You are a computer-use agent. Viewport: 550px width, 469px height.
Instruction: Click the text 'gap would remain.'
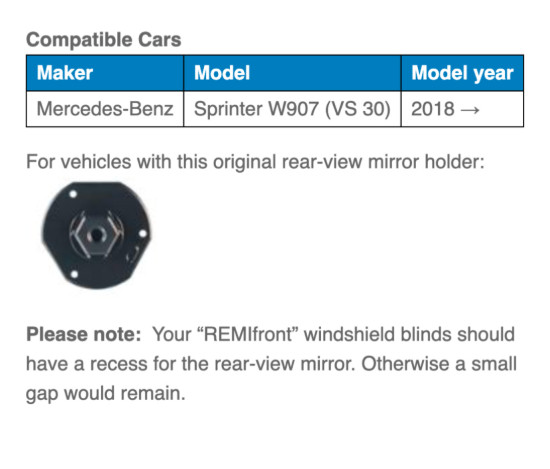[x=106, y=394]
